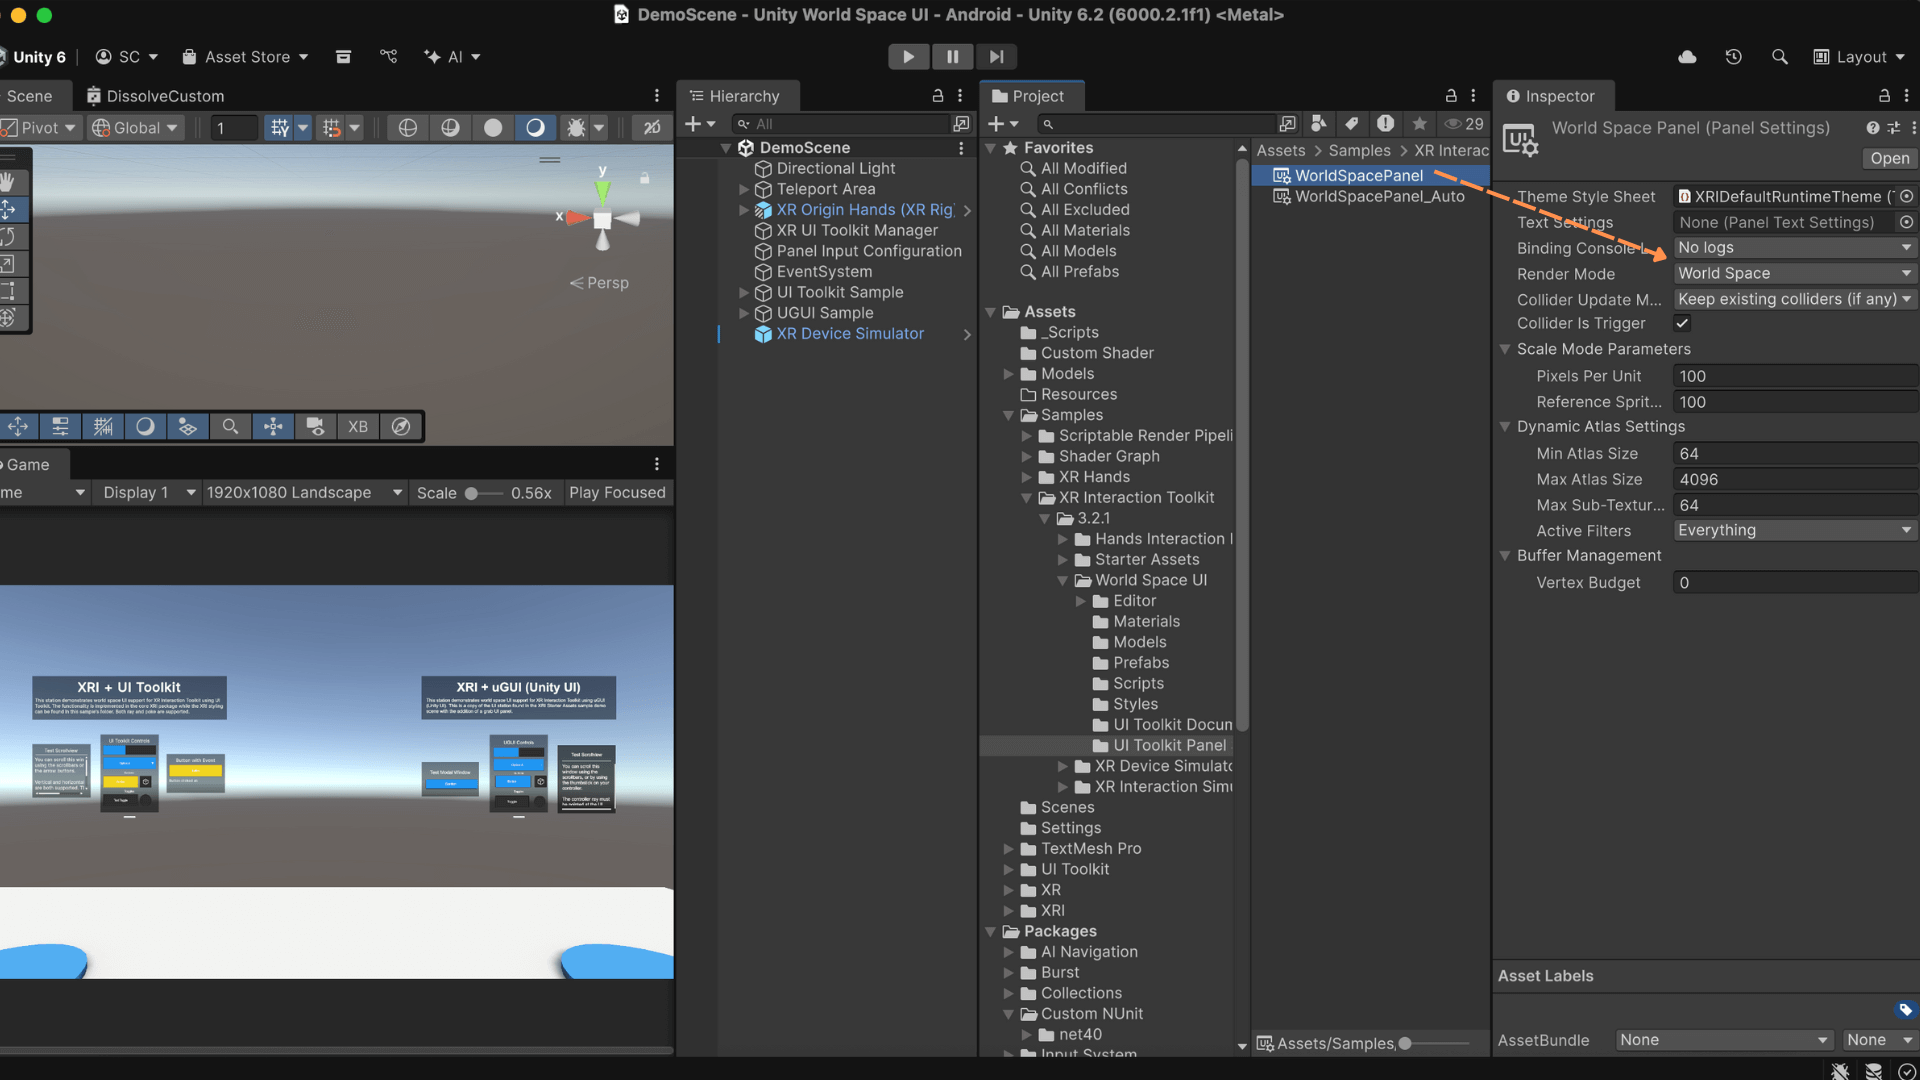Open Package Manager box icon in top toolbar
The width and height of the screenshot is (1920, 1080).
click(x=343, y=57)
